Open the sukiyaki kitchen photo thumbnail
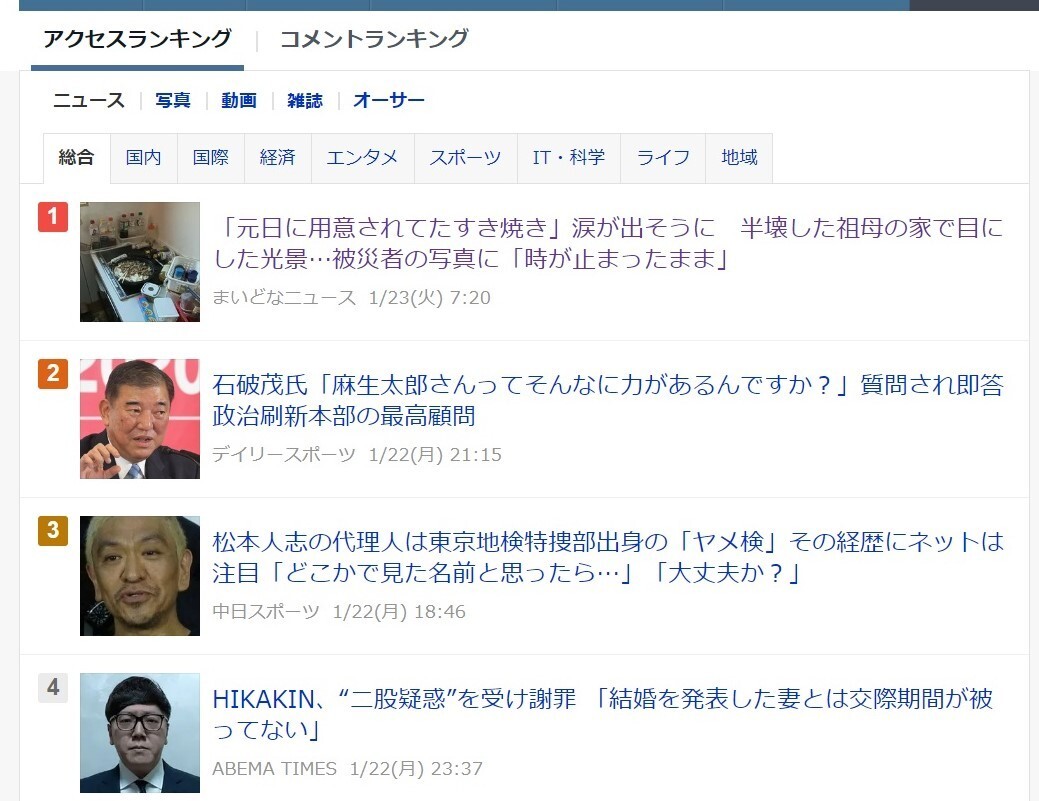Screen dimensions: 1039x801 140,262
